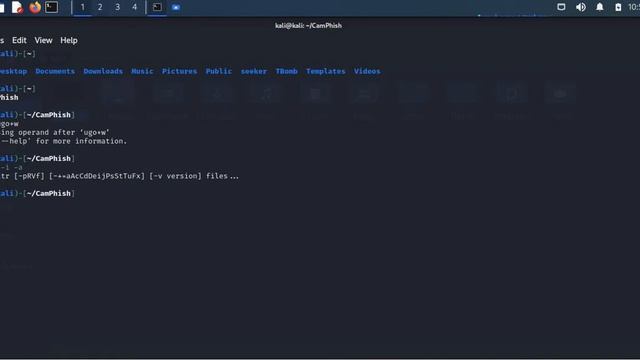Open the Help menu in terminal
The width and height of the screenshot is (640, 360).
[x=69, y=40]
